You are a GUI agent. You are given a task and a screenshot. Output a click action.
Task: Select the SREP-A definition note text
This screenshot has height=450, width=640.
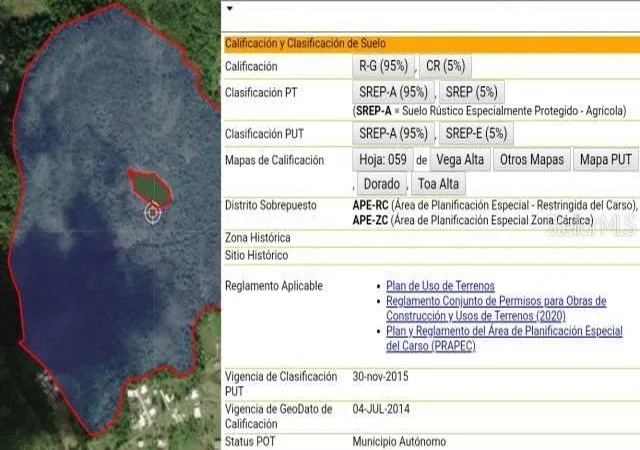click(x=489, y=111)
